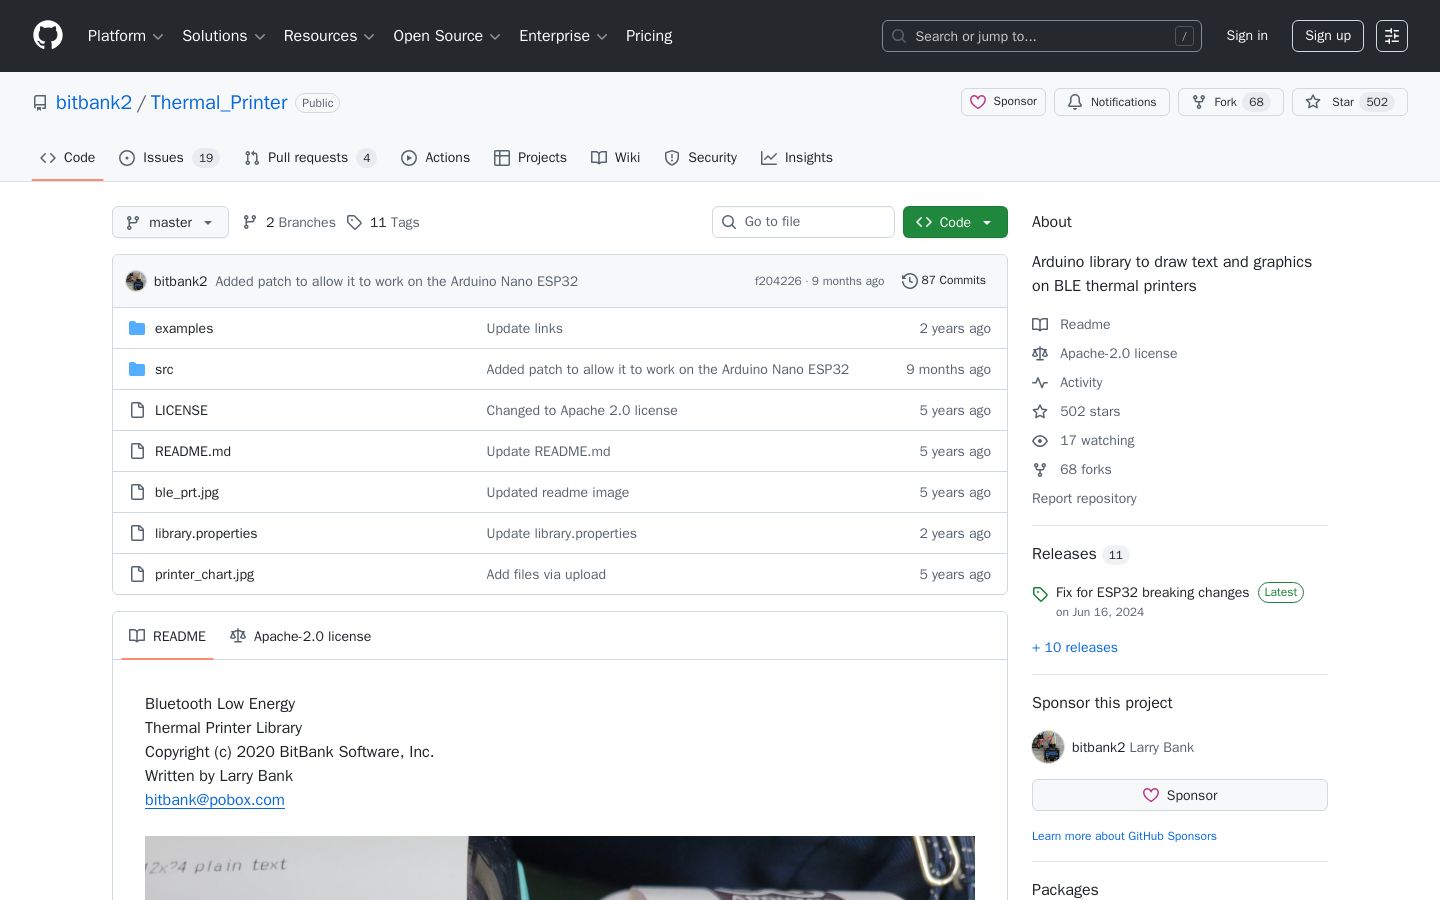1440x900 pixels.
Task: Click the commit history clock icon
Action: 909,281
